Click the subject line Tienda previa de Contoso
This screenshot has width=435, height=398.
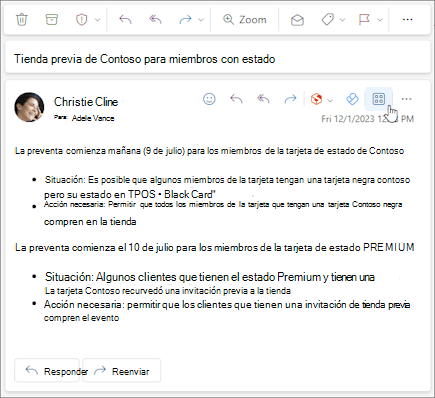[x=145, y=59]
